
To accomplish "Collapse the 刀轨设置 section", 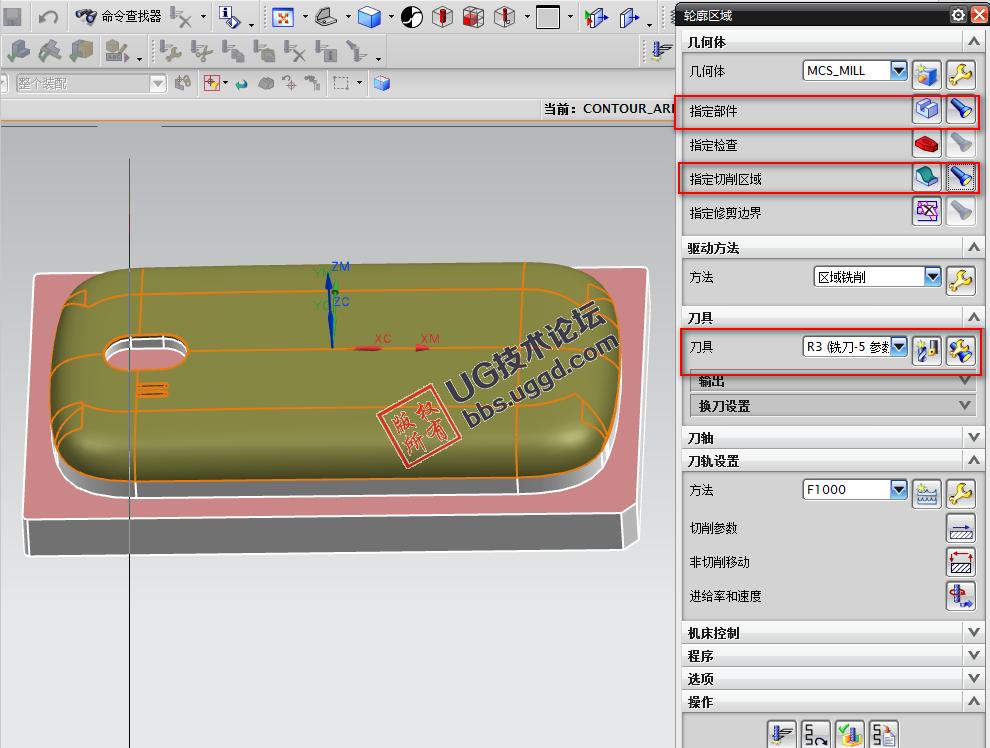I will point(975,461).
